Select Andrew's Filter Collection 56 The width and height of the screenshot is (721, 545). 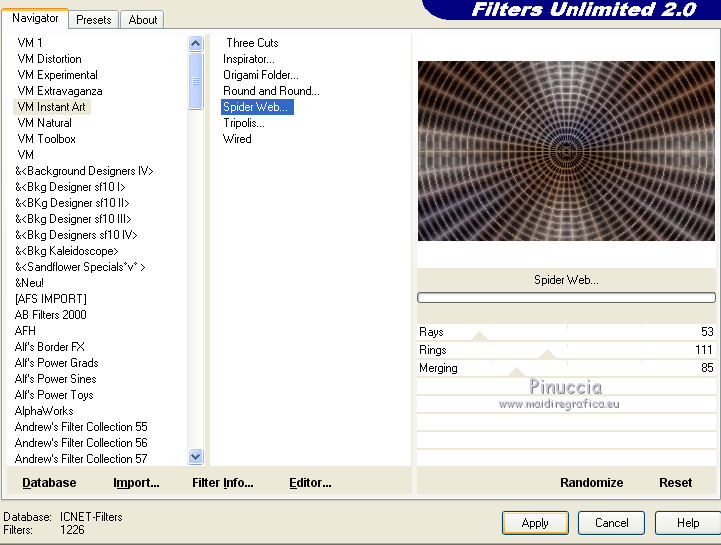pos(81,443)
